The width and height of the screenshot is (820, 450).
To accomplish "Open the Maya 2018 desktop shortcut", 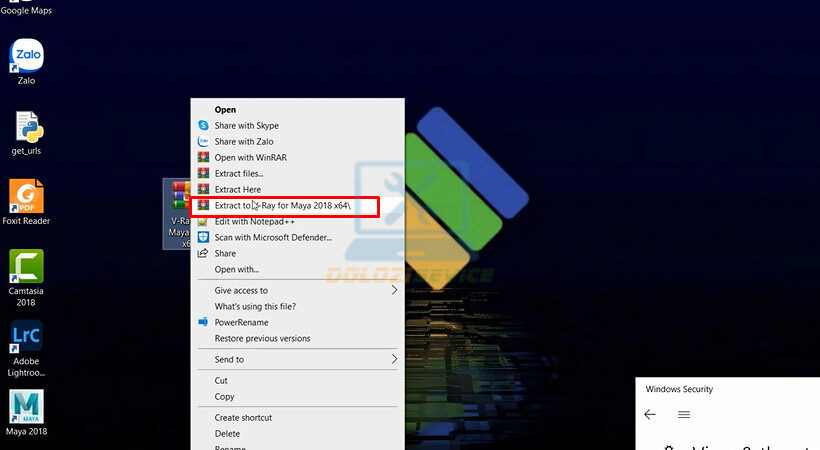I will coord(26,407).
